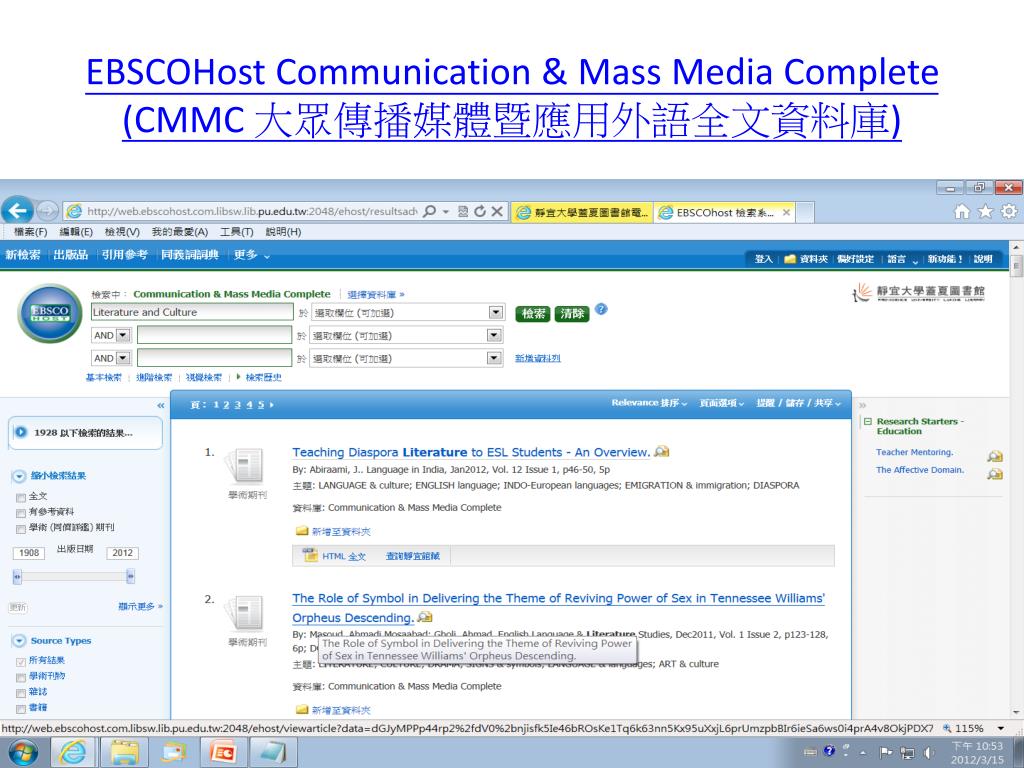Click the 2012 end year field
The width and height of the screenshot is (1024, 768).
coord(122,552)
